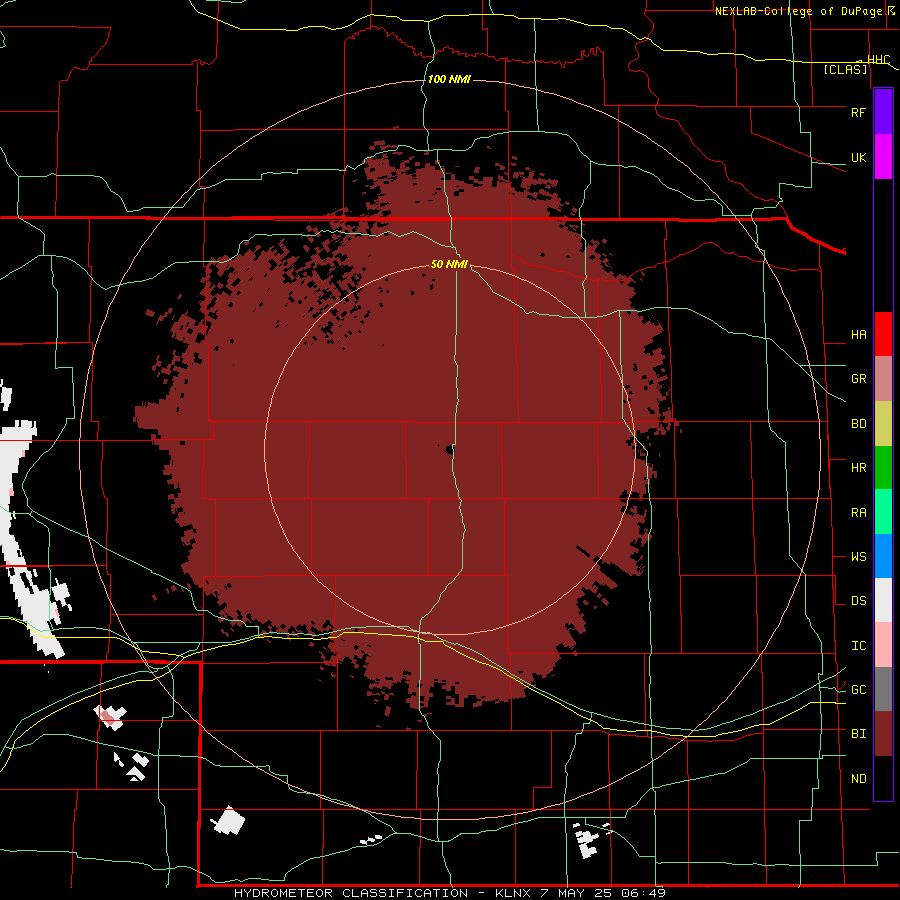Select the GR salmon legend swatch
Screen dimensions: 900x900
[x=883, y=379]
